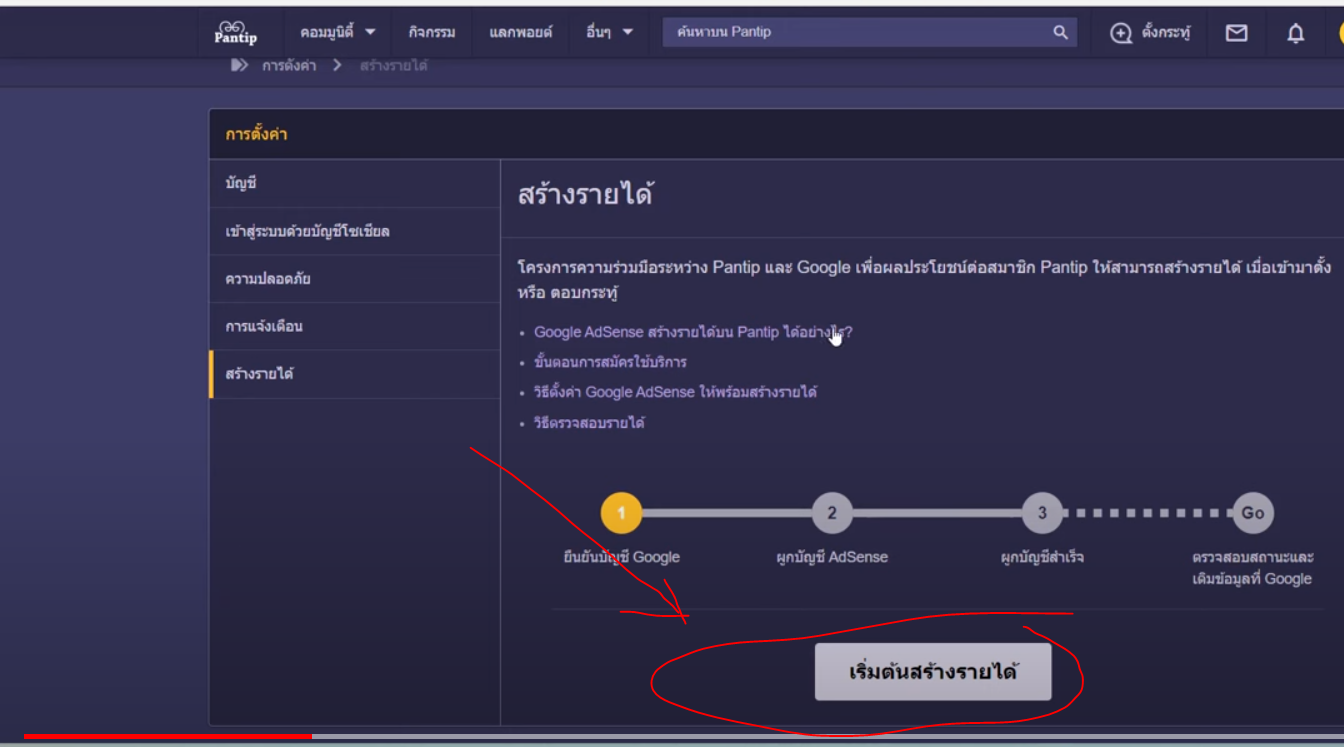Open link Google AdSense สร้างรายได้บน Pantip ได้อย่างไร?
The width and height of the screenshot is (1344, 747).
tap(693, 332)
